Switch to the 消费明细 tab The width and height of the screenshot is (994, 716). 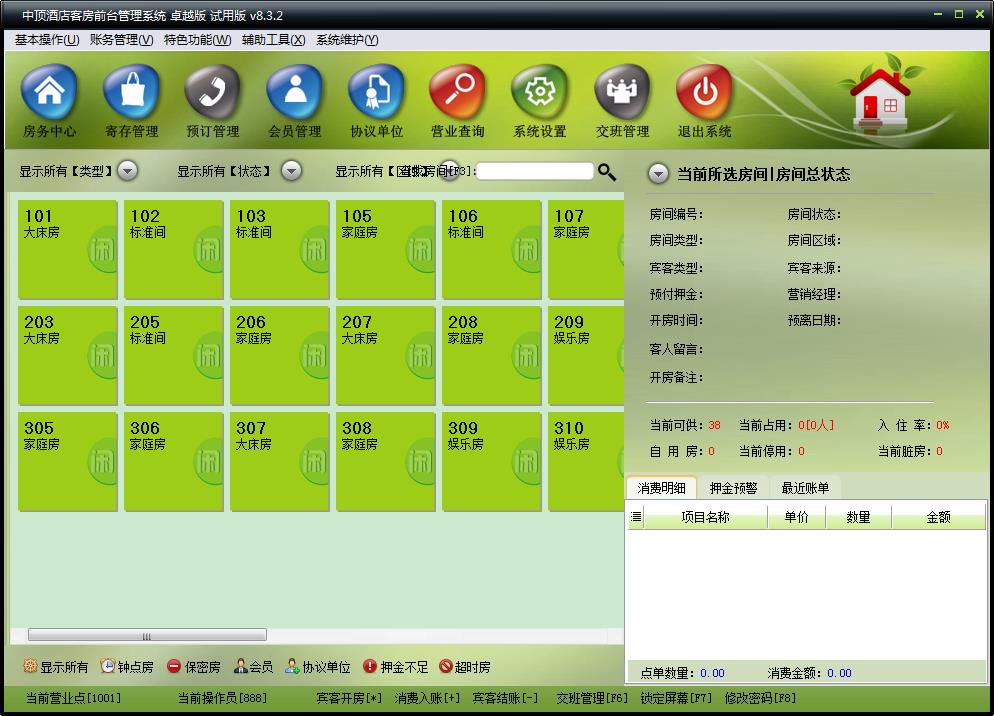(x=661, y=488)
